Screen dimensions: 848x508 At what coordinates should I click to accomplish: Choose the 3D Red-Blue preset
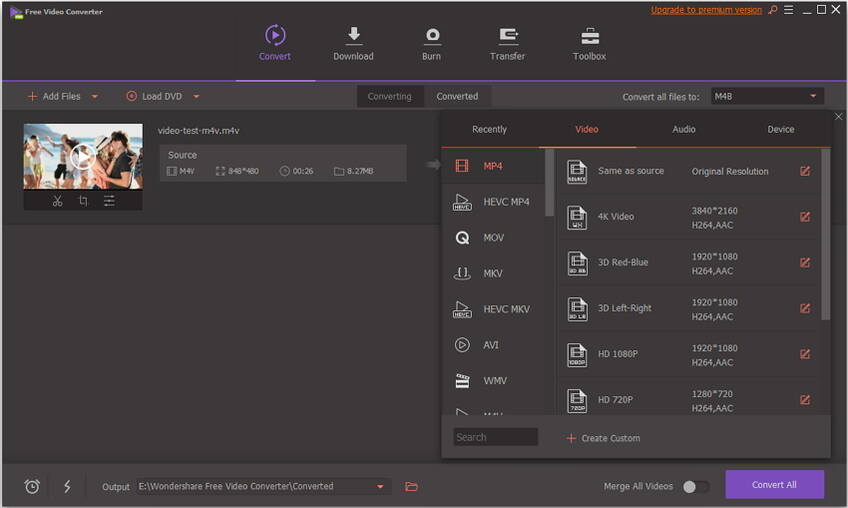point(687,262)
